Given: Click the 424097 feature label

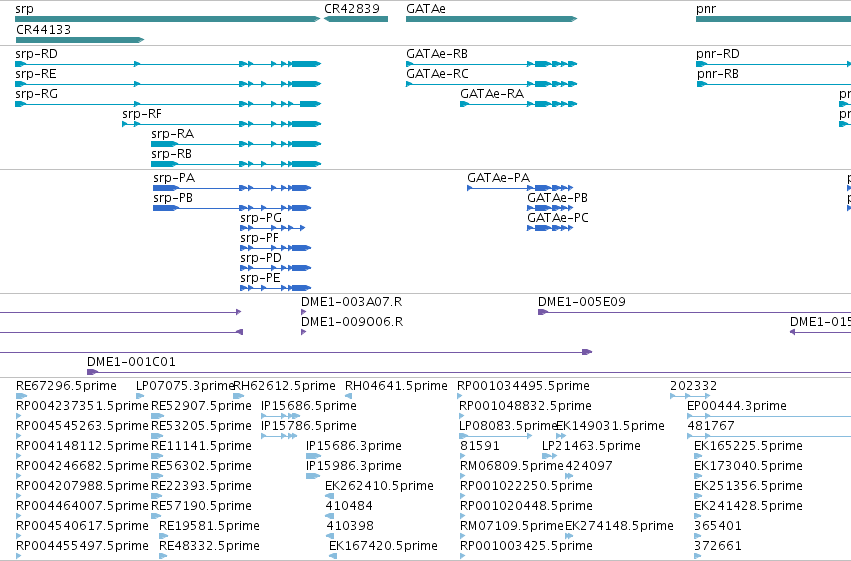Looking at the screenshot, I should (589, 466).
